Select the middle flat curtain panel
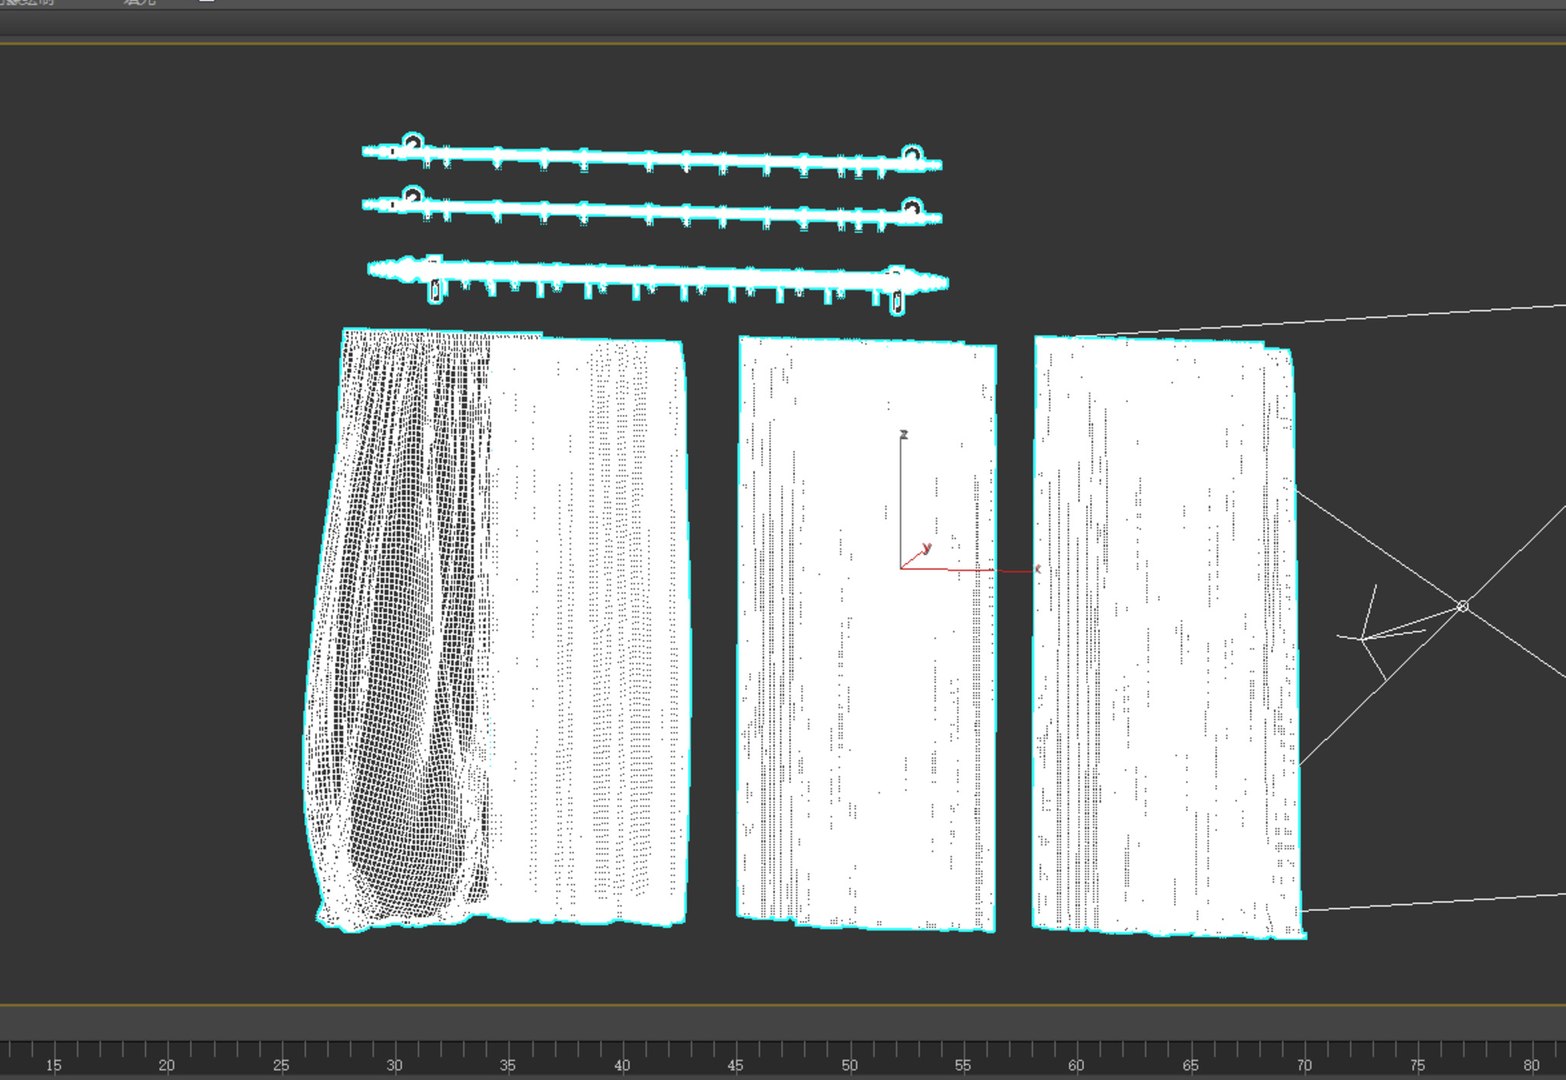This screenshot has width=1566, height=1080. [x=867, y=633]
